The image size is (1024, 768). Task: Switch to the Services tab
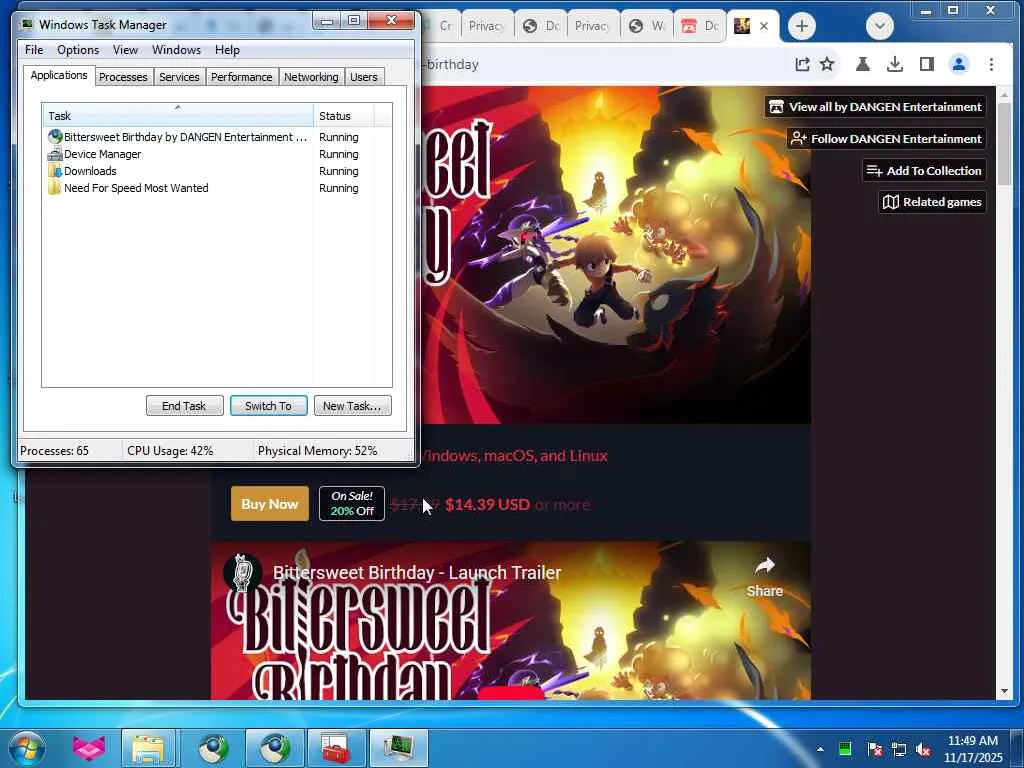(x=179, y=77)
